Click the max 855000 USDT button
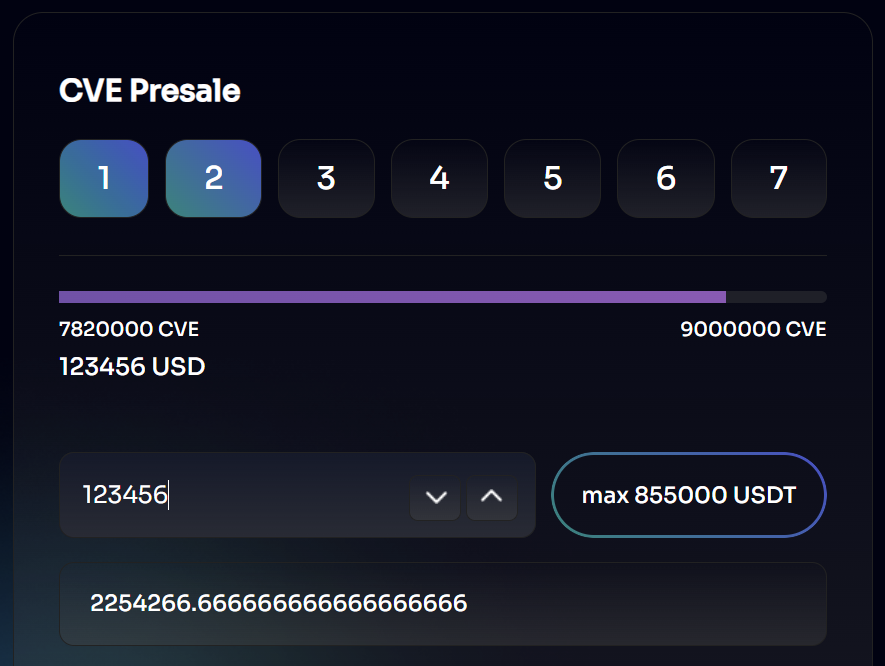The image size is (885, 666). [x=689, y=495]
